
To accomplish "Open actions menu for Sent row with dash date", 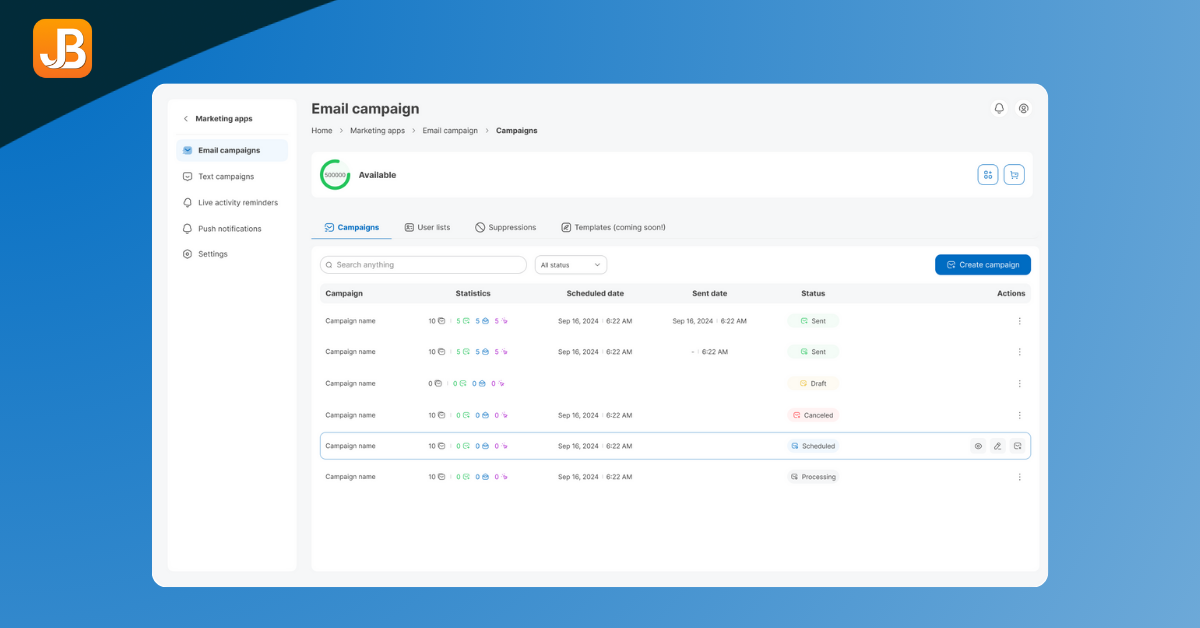I will coord(1019,352).
